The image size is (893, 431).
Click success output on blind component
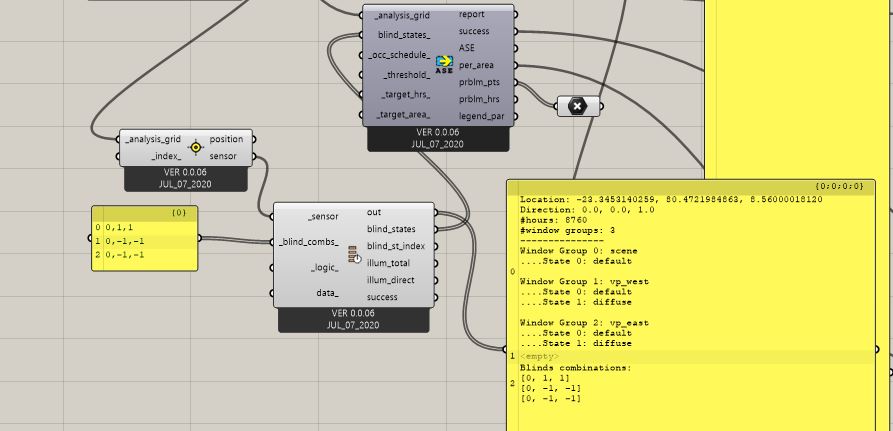pos(382,297)
